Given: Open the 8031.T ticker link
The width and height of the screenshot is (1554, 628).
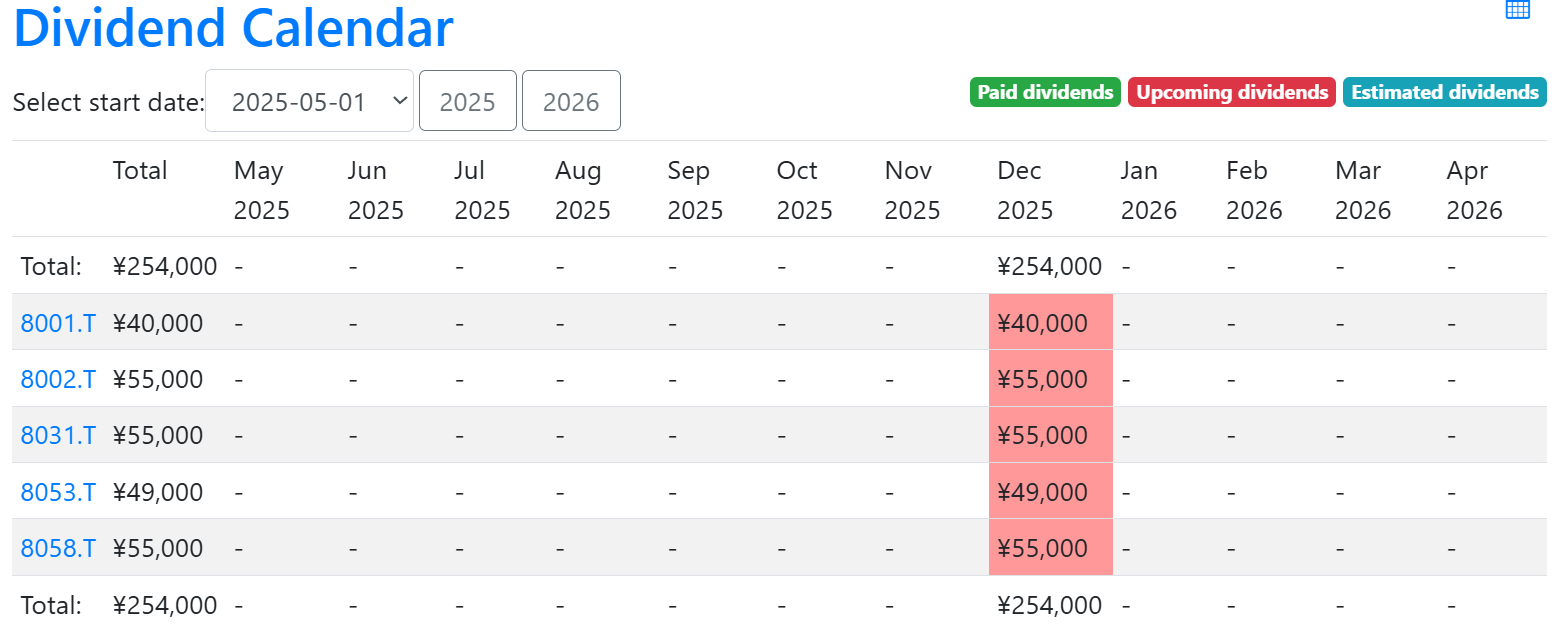Looking at the screenshot, I should (58, 435).
